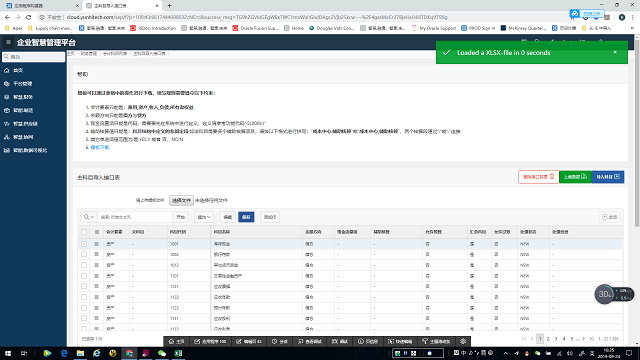Switch to the first browser tab
The height and width of the screenshot is (360, 640).
tap(42, 6)
